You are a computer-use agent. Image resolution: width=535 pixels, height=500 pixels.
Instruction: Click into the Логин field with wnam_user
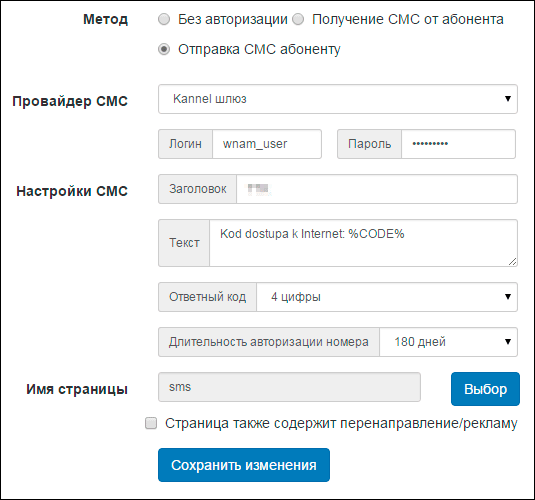point(267,144)
